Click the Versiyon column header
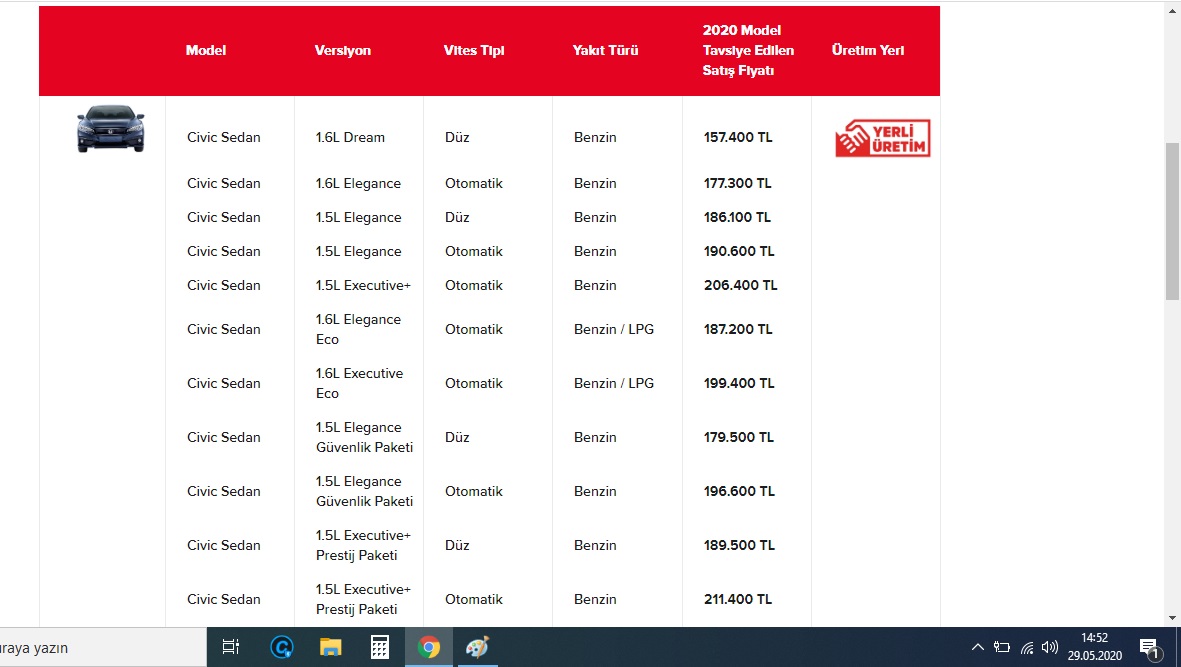 pos(343,50)
